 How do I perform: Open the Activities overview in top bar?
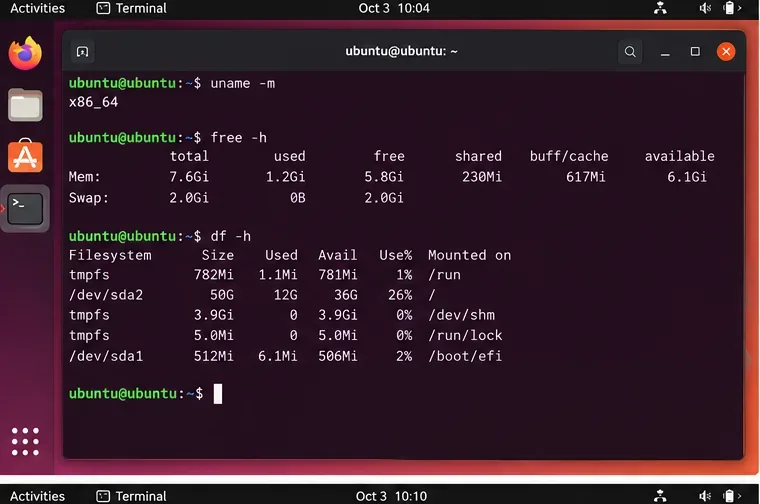click(x=37, y=8)
